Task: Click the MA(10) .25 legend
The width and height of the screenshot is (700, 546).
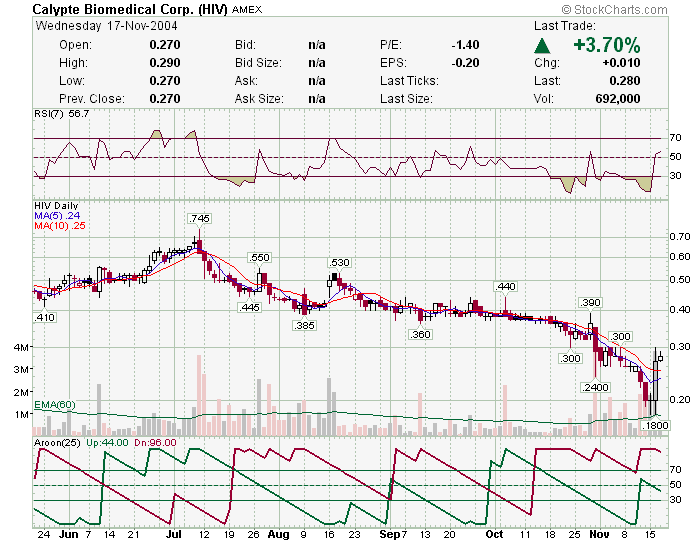Action: [60, 226]
